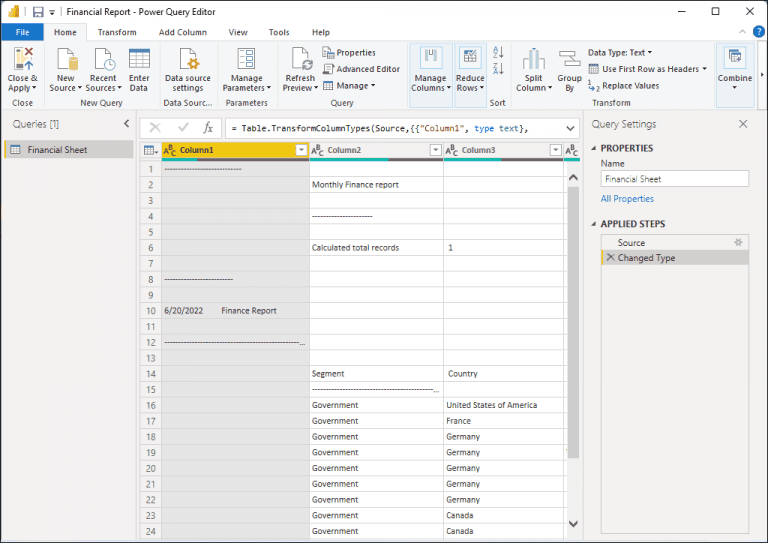Click the vertical scrollbar down arrow
The width and height of the screenshot is (768, 543).
point(573,523)
